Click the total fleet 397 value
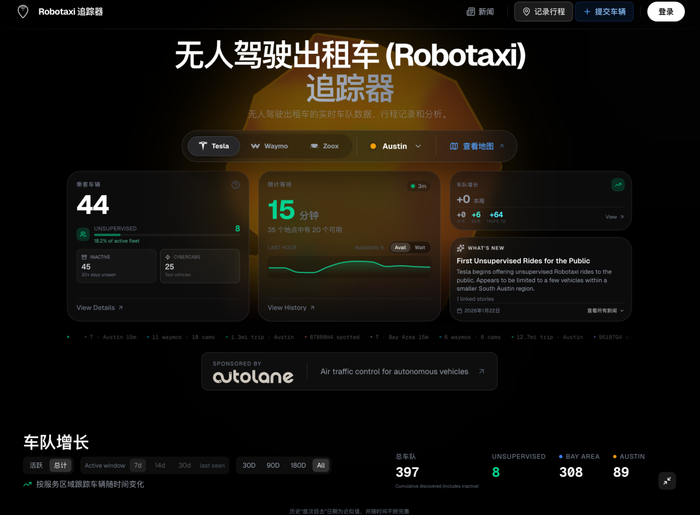Image resolution: width=700 pixels, height=515 pixels. click(407, 472)
